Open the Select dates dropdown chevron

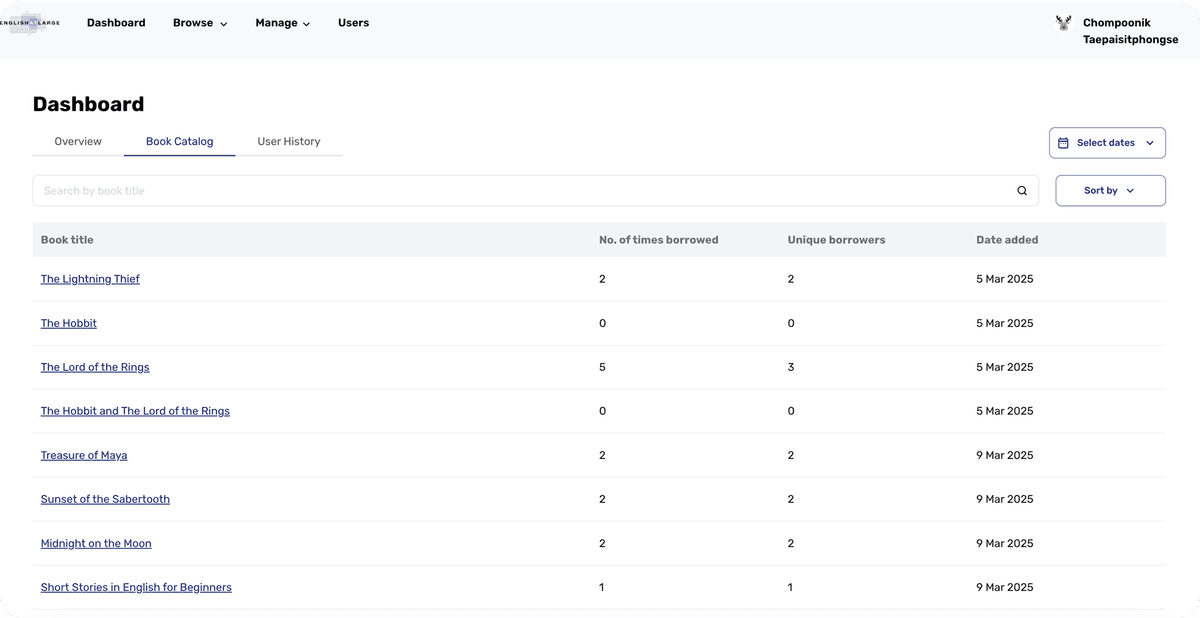tap(1150, 143)
